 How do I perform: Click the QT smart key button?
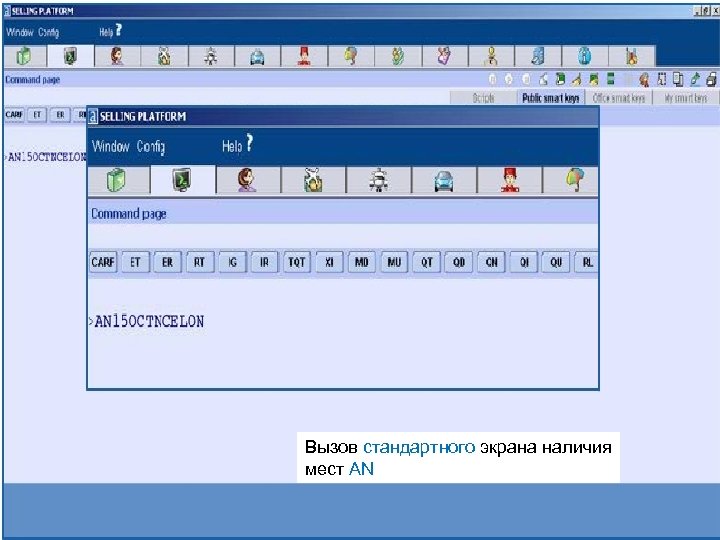click(x=427, y=262)
